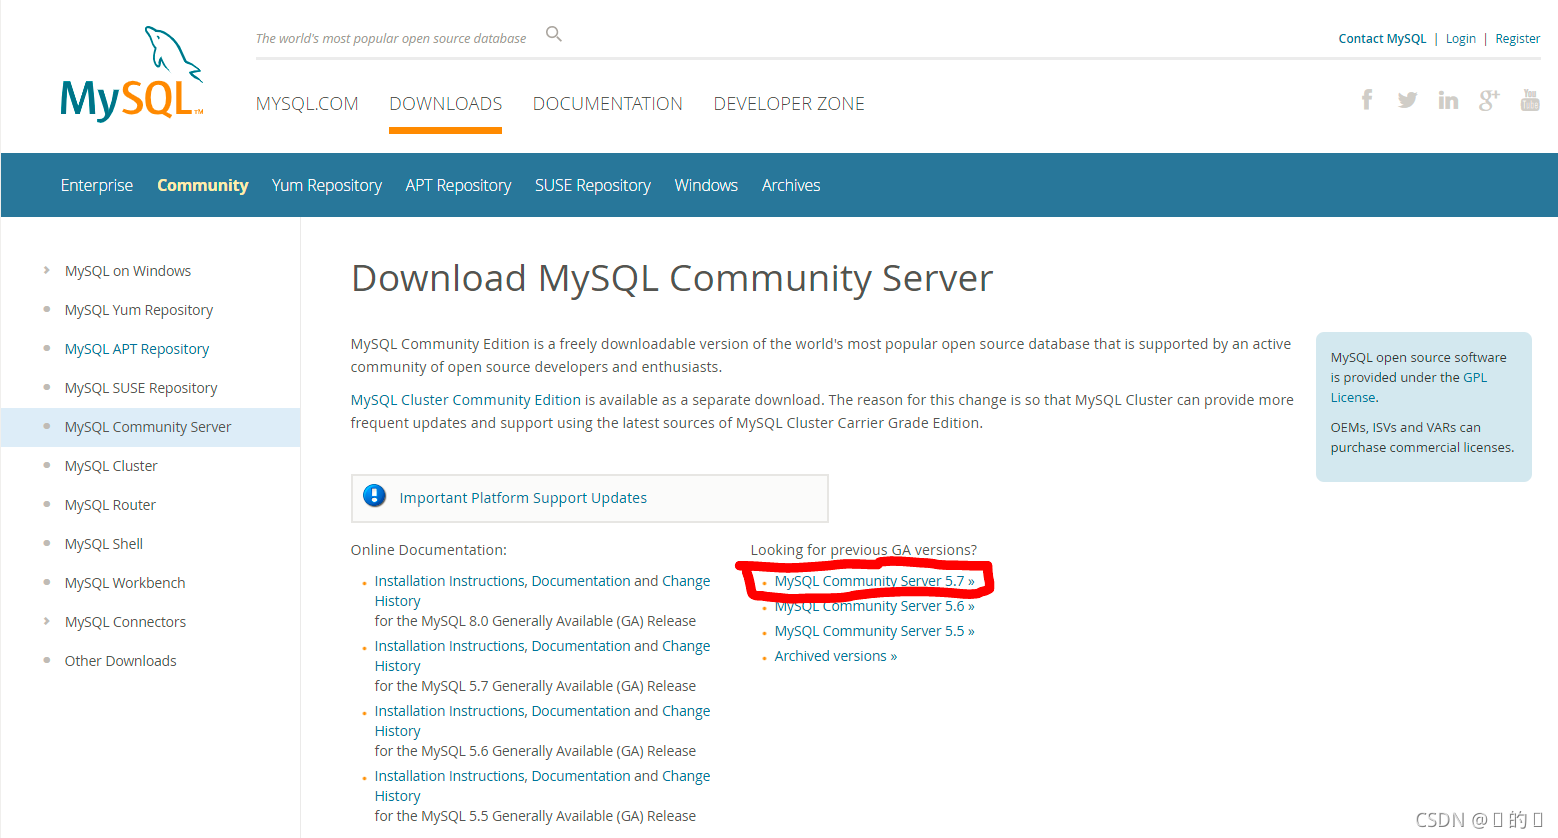Click the blue exclamation info icon

click(375, 496)
